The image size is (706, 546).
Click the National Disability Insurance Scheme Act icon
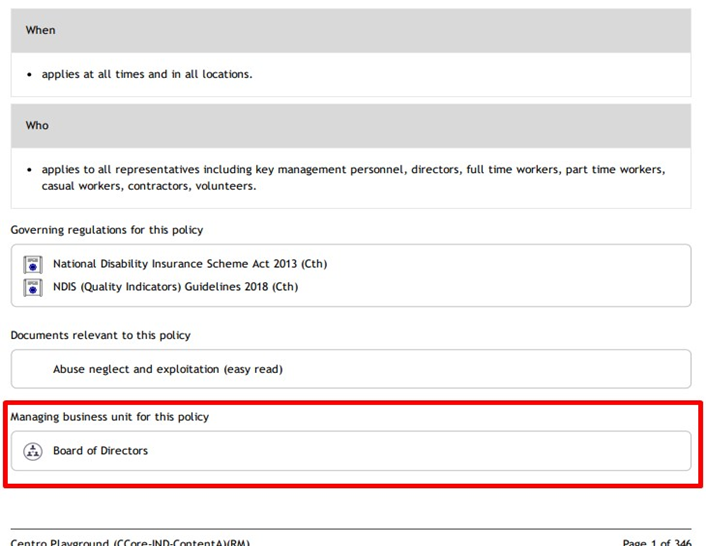[33, 264]
